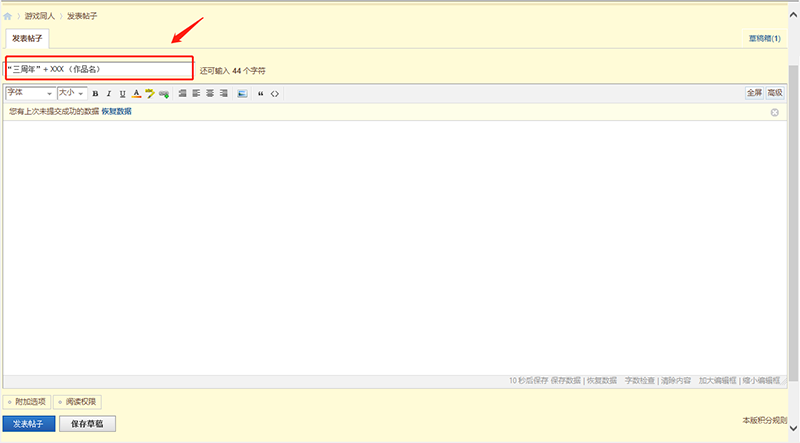Open 游戏同人 in the breadcrumb
The image size is (800, 443).
(x=40, y=16)
